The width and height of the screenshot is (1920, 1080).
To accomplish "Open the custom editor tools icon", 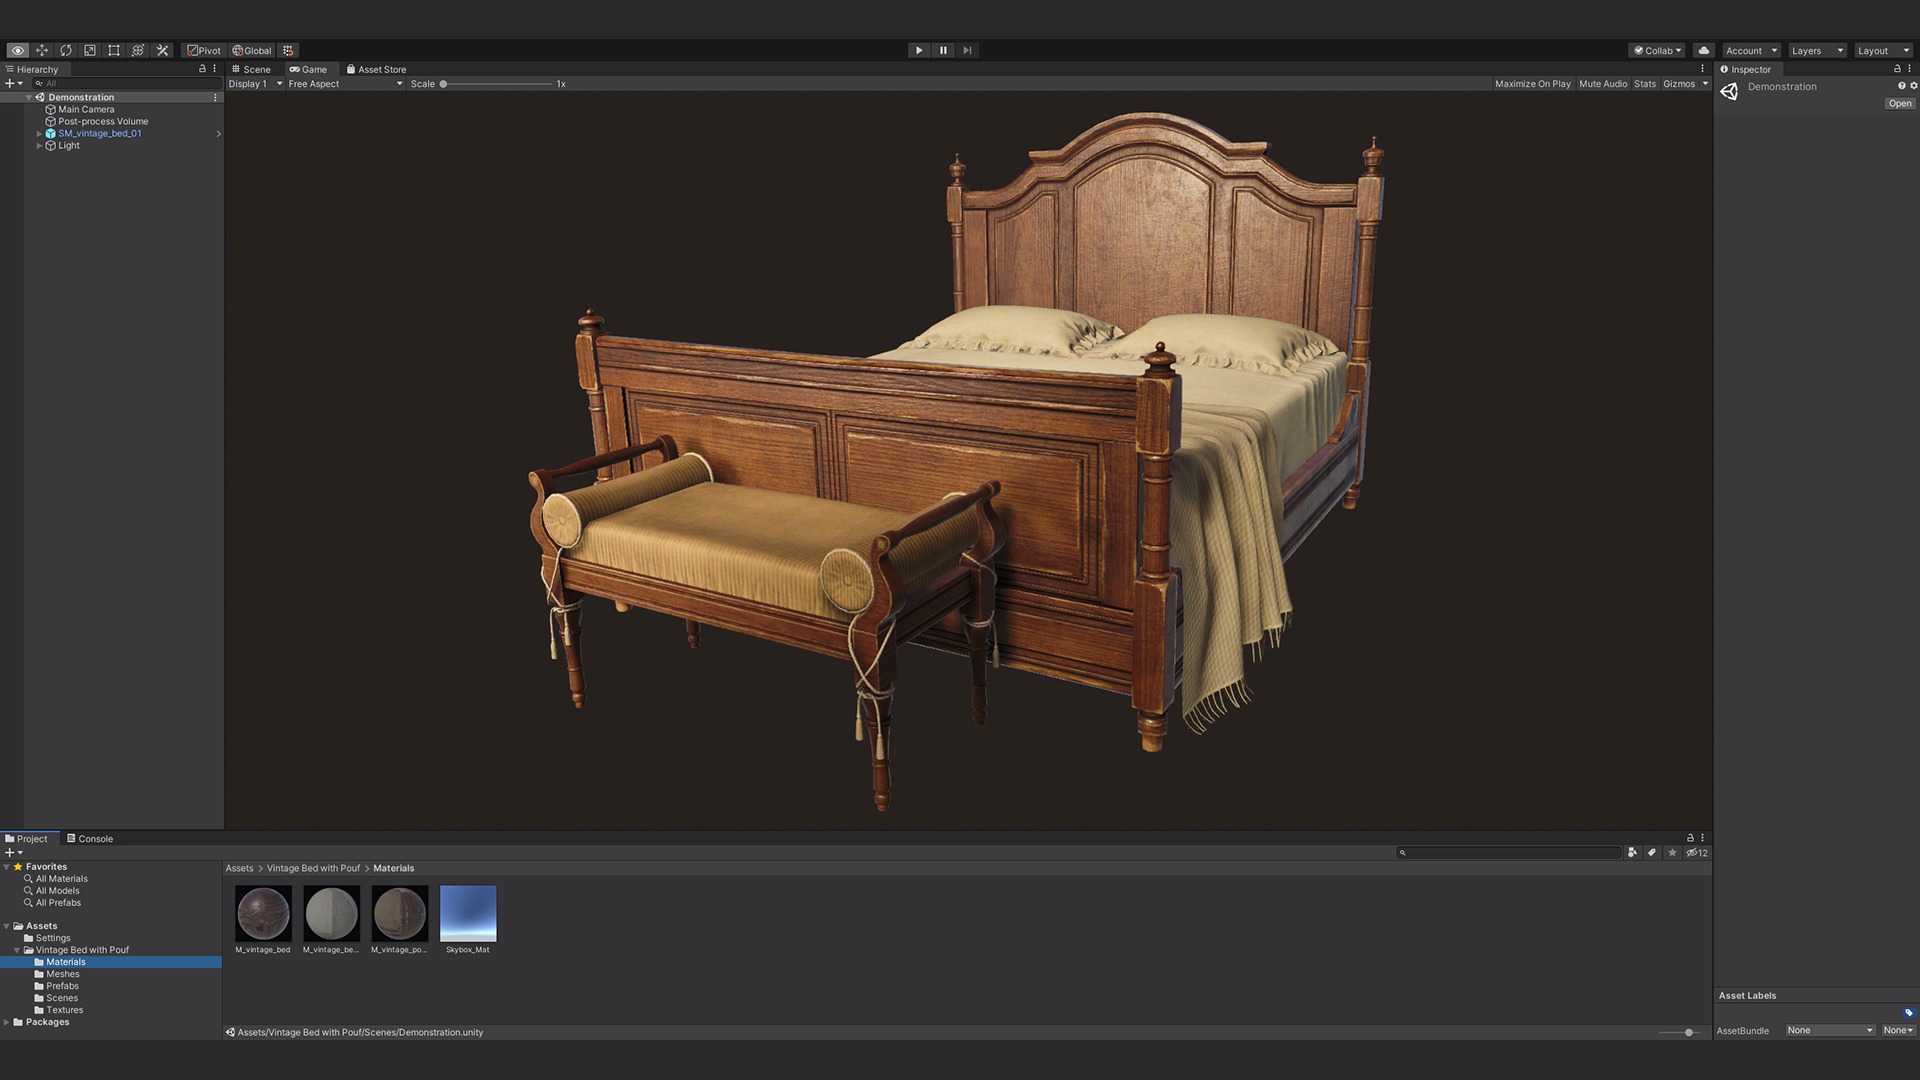I will [162, 50].
